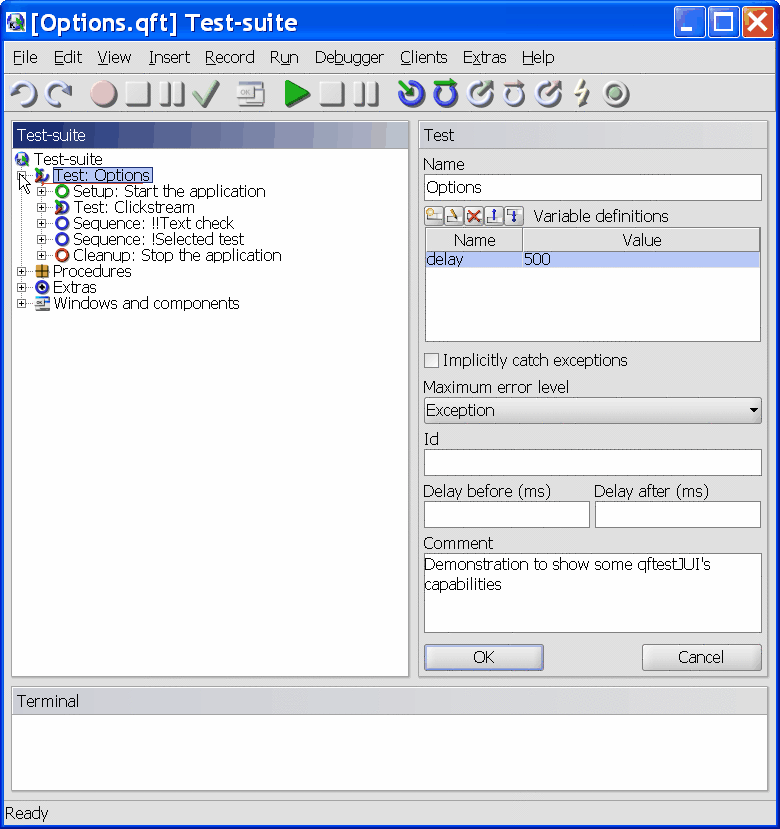Enable Implicitly catch exceptions

[x=432, y=361]
